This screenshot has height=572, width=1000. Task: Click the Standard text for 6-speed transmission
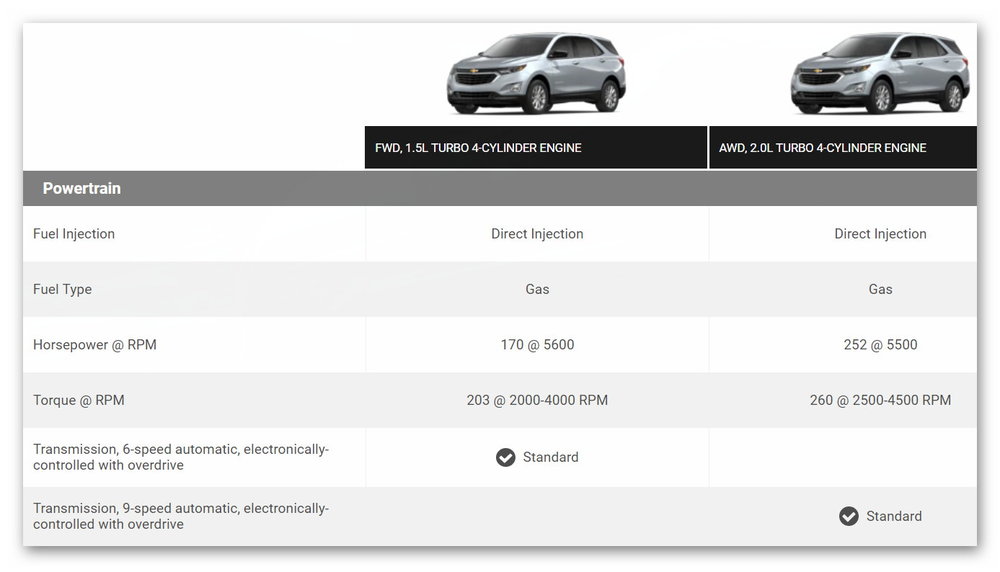[x=551, y=457]
